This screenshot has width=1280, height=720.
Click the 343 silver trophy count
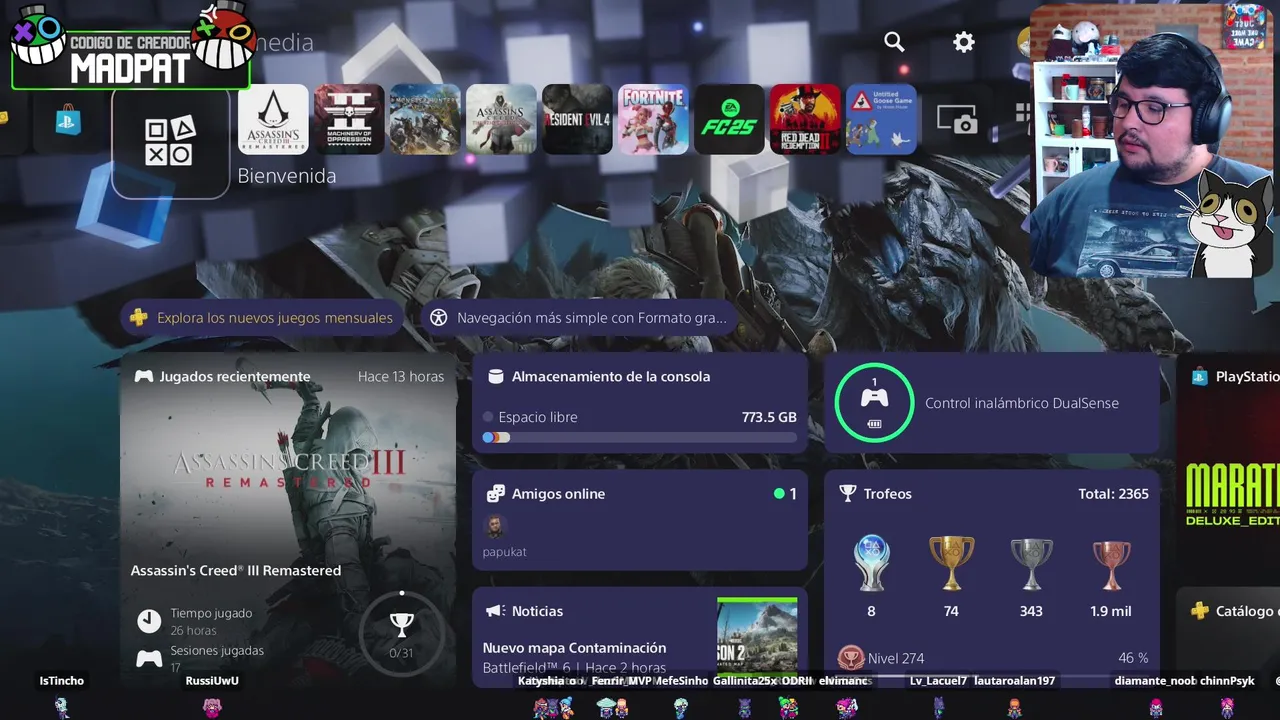pyautogui.click(x=1031, y=611)
